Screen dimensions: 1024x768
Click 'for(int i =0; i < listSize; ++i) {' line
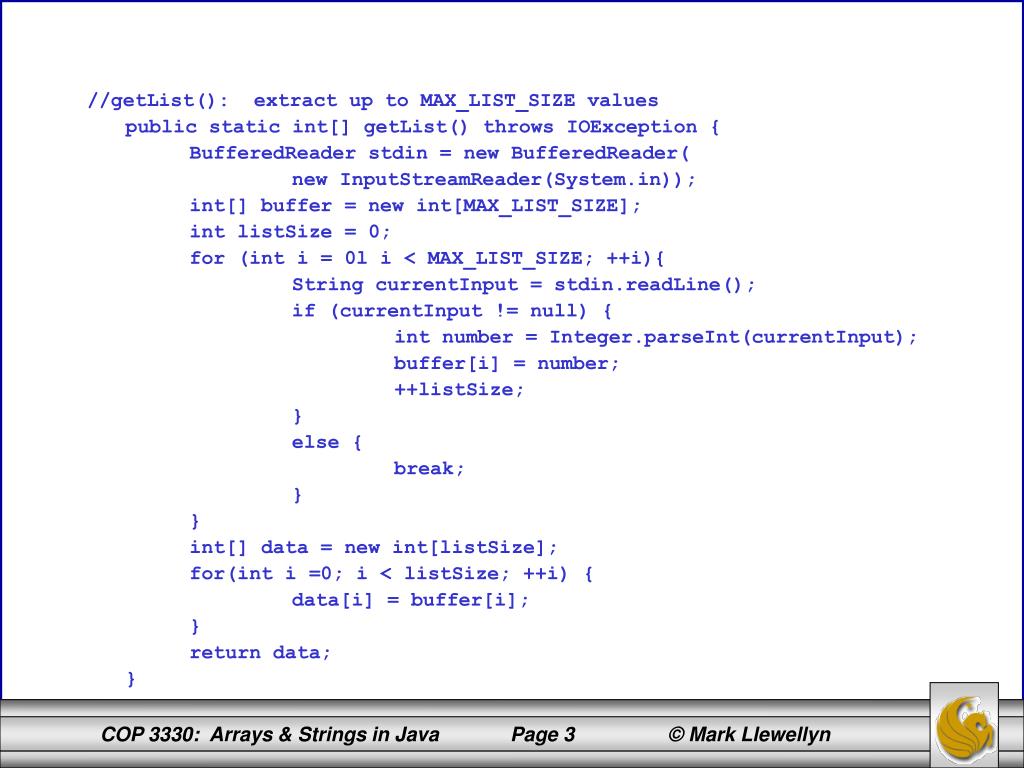[x=391, y=573]
